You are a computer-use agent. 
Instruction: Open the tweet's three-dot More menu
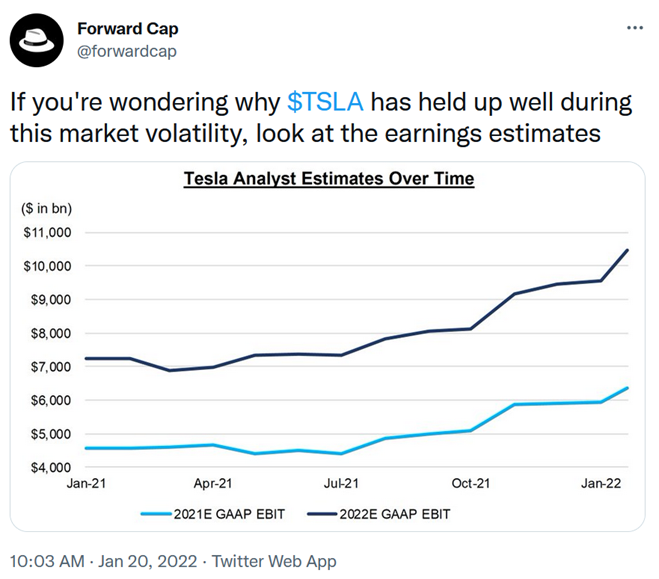click(634, 28)
